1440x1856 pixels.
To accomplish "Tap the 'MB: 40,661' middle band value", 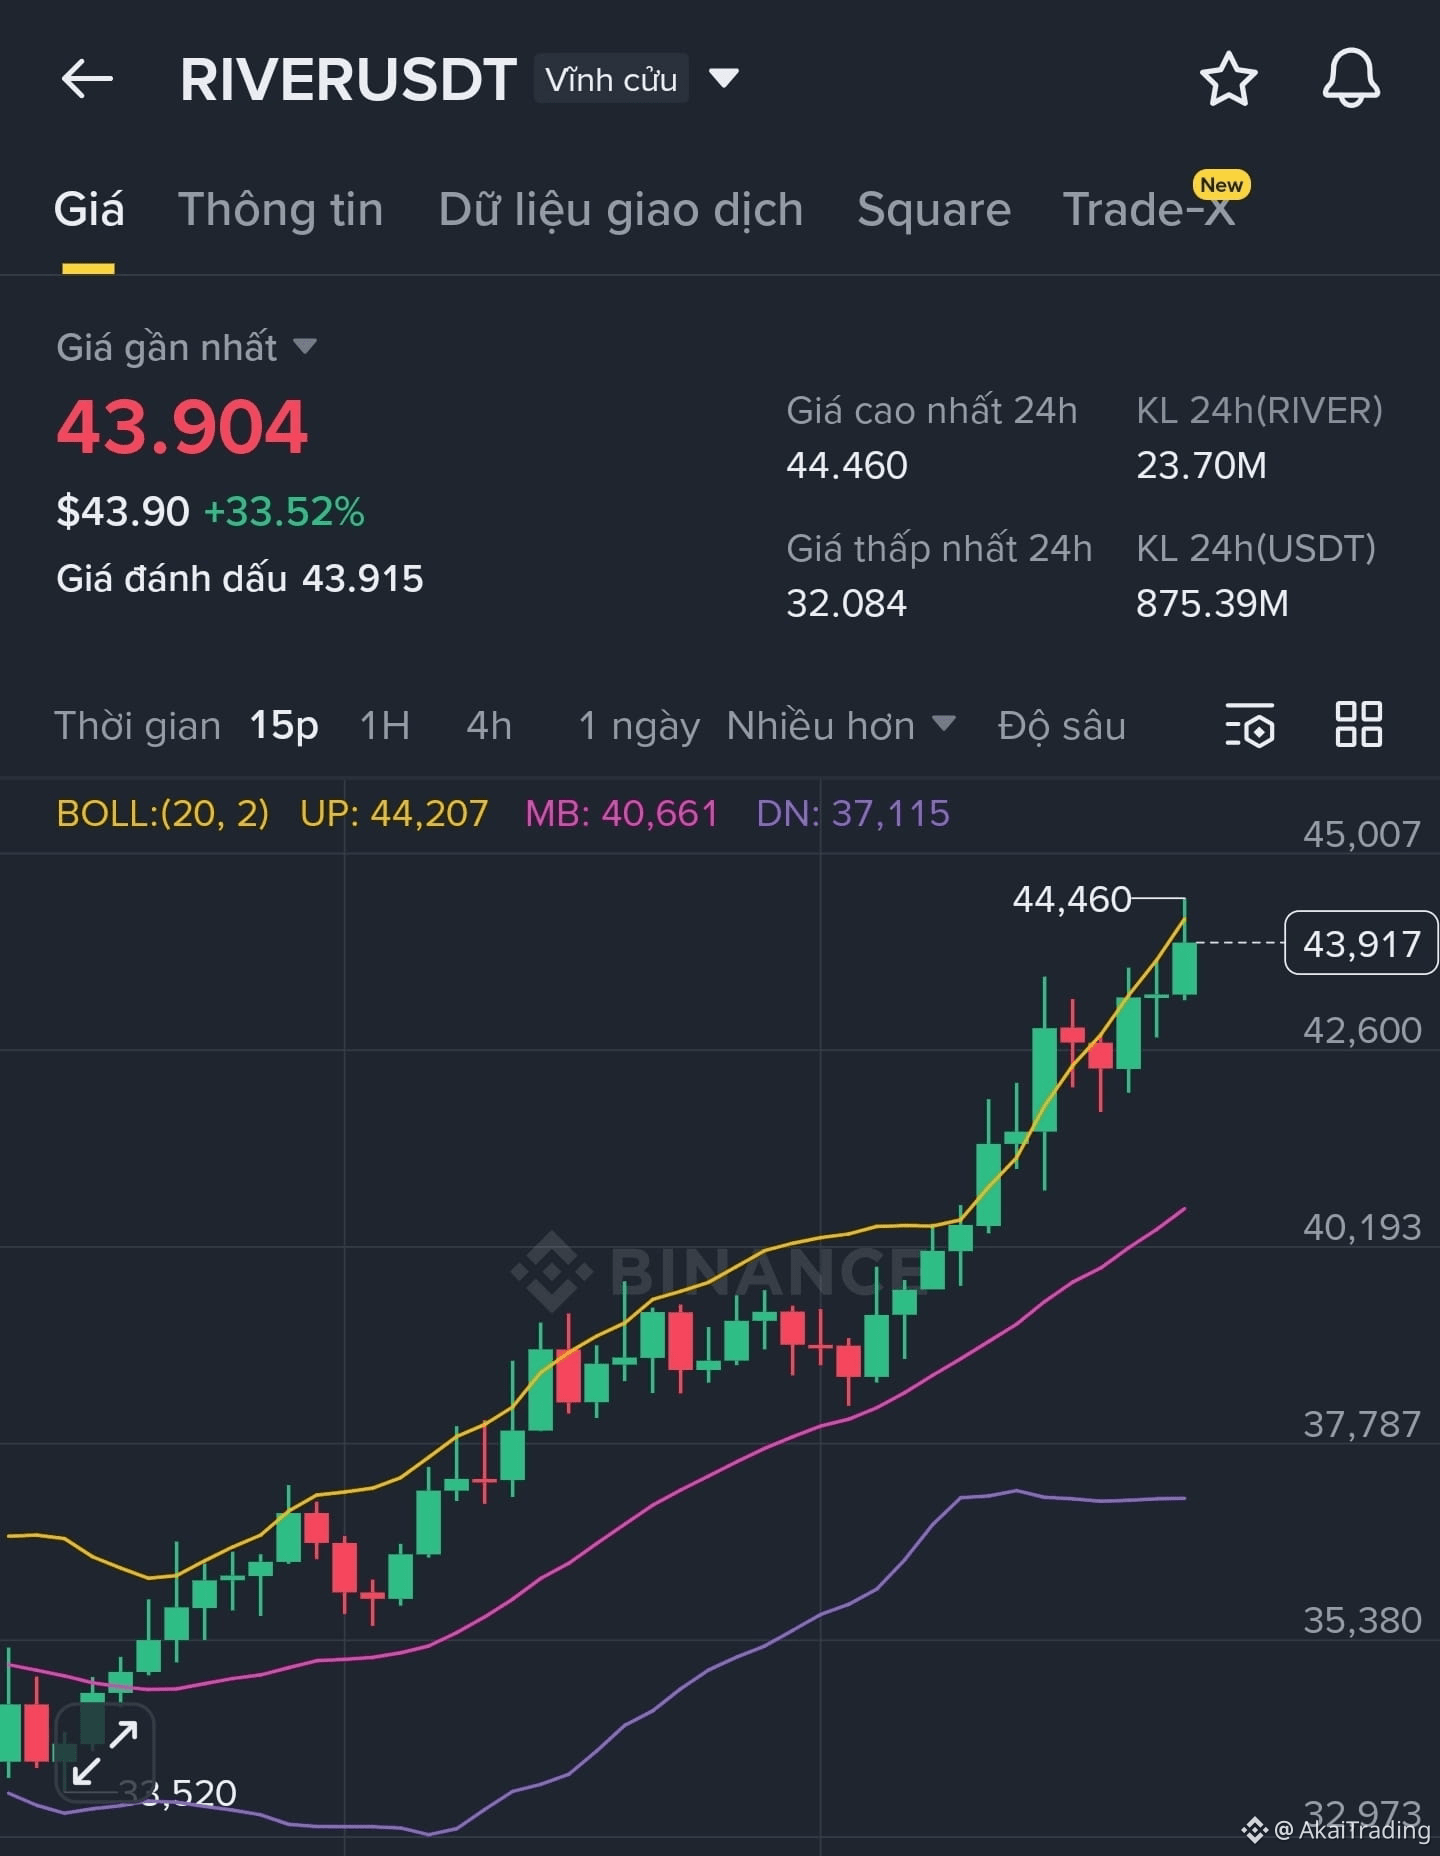I will [622, 813].
